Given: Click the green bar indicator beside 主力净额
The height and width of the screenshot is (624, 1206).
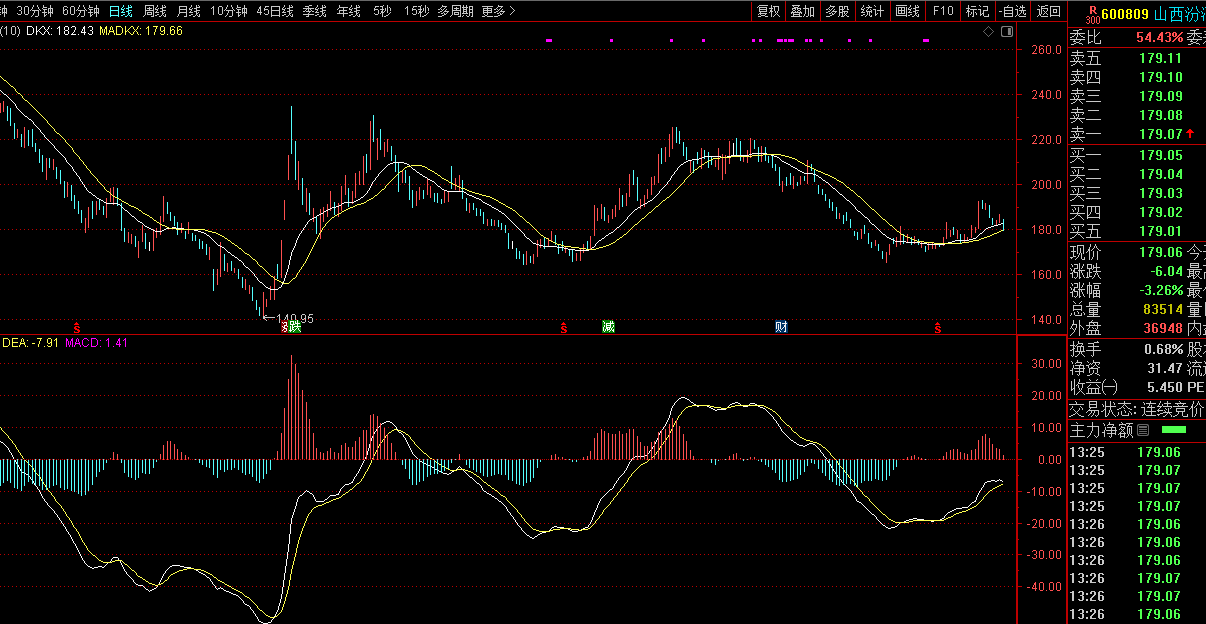Looking at the screenshot, I should [1172, 430].
